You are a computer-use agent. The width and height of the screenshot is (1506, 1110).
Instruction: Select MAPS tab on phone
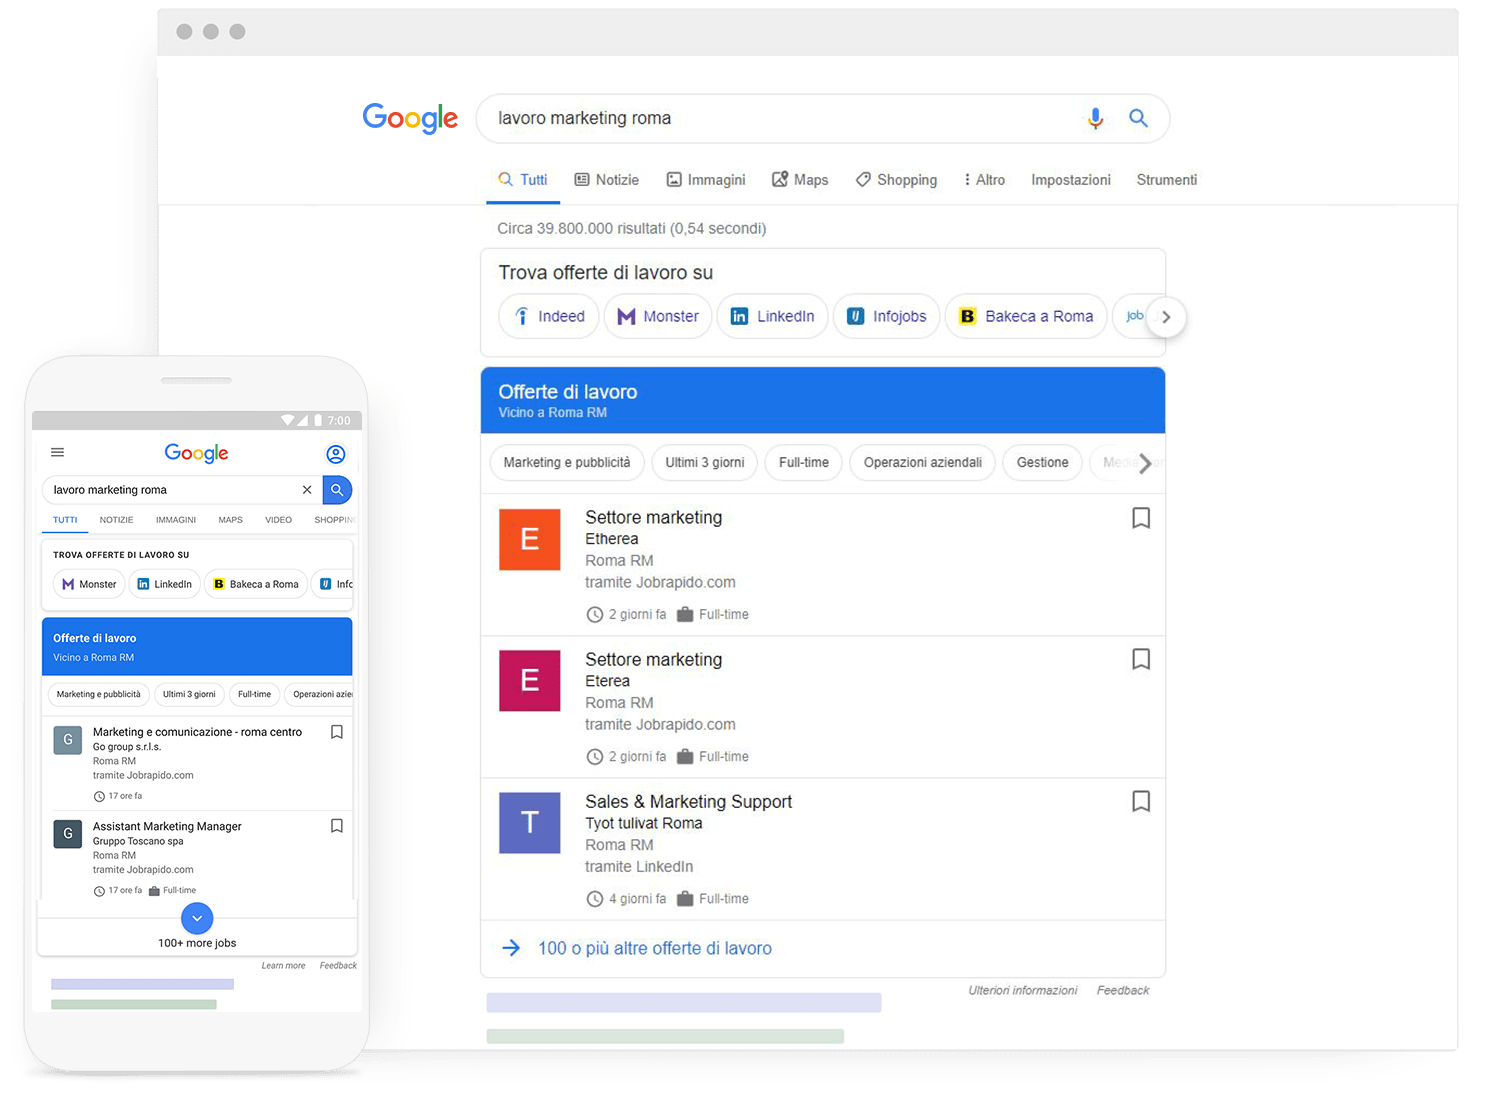231,520
